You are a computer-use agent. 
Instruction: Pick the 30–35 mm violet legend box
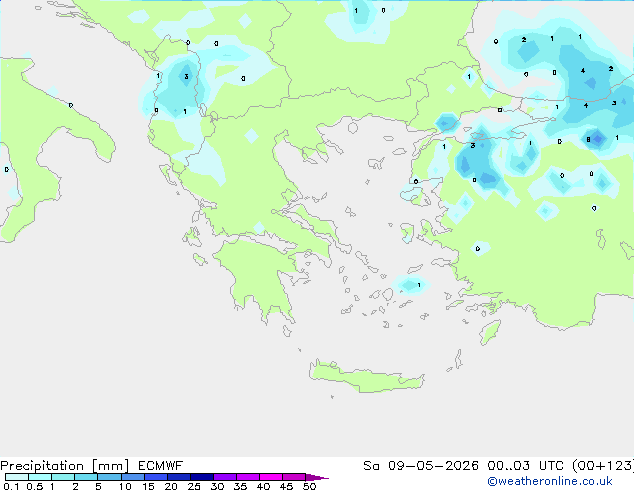(x=225, y=477)
